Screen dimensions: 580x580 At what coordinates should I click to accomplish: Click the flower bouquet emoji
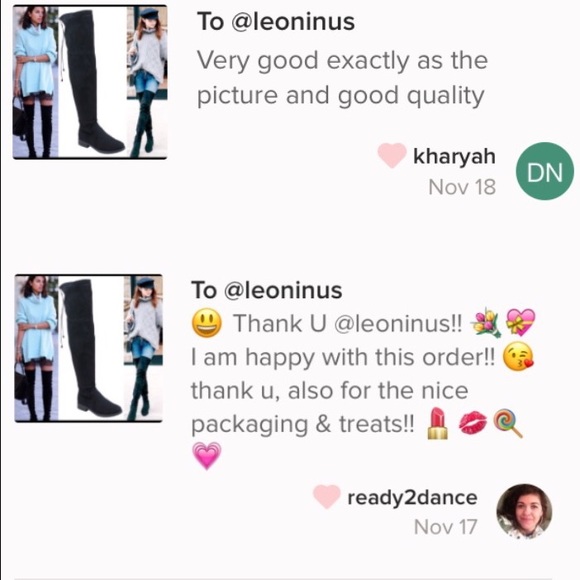tap(486, 324)
